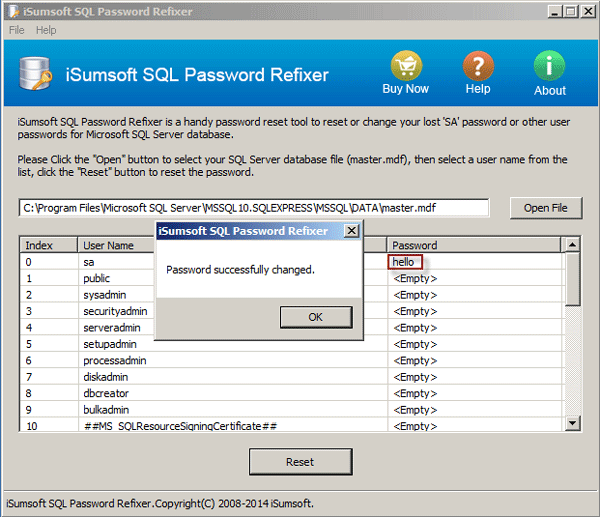Screen dimensions: 600x517
Task: Click the Password column header
Action: pos(474,245)
